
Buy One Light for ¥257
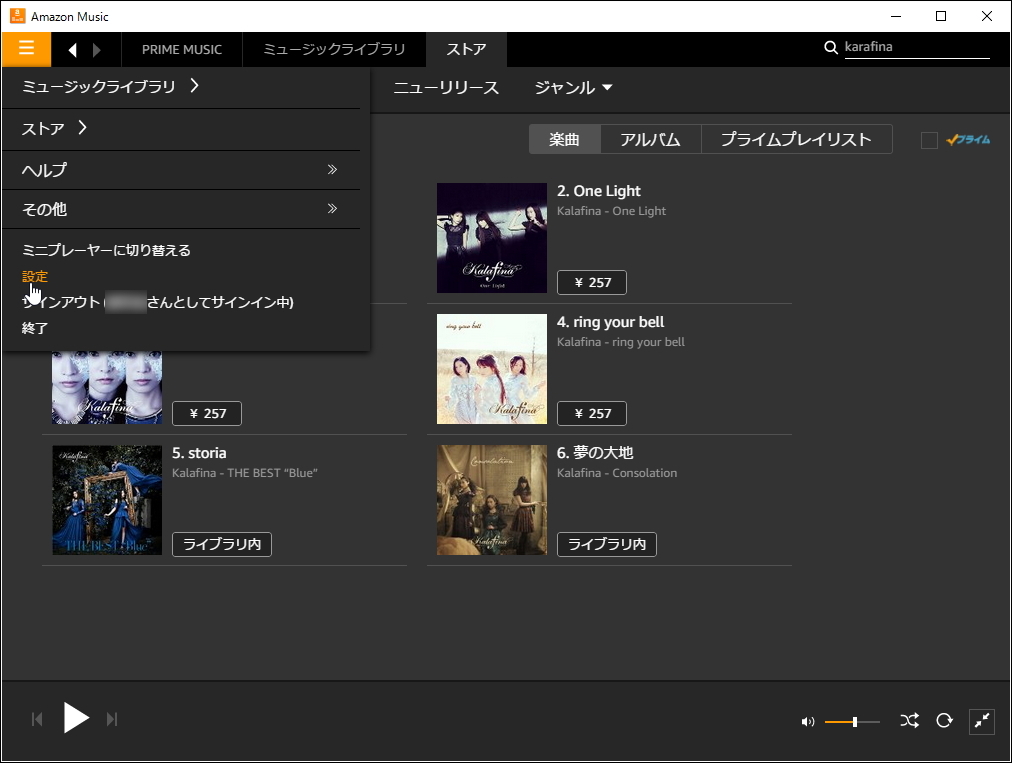click(x=591, y=282)
